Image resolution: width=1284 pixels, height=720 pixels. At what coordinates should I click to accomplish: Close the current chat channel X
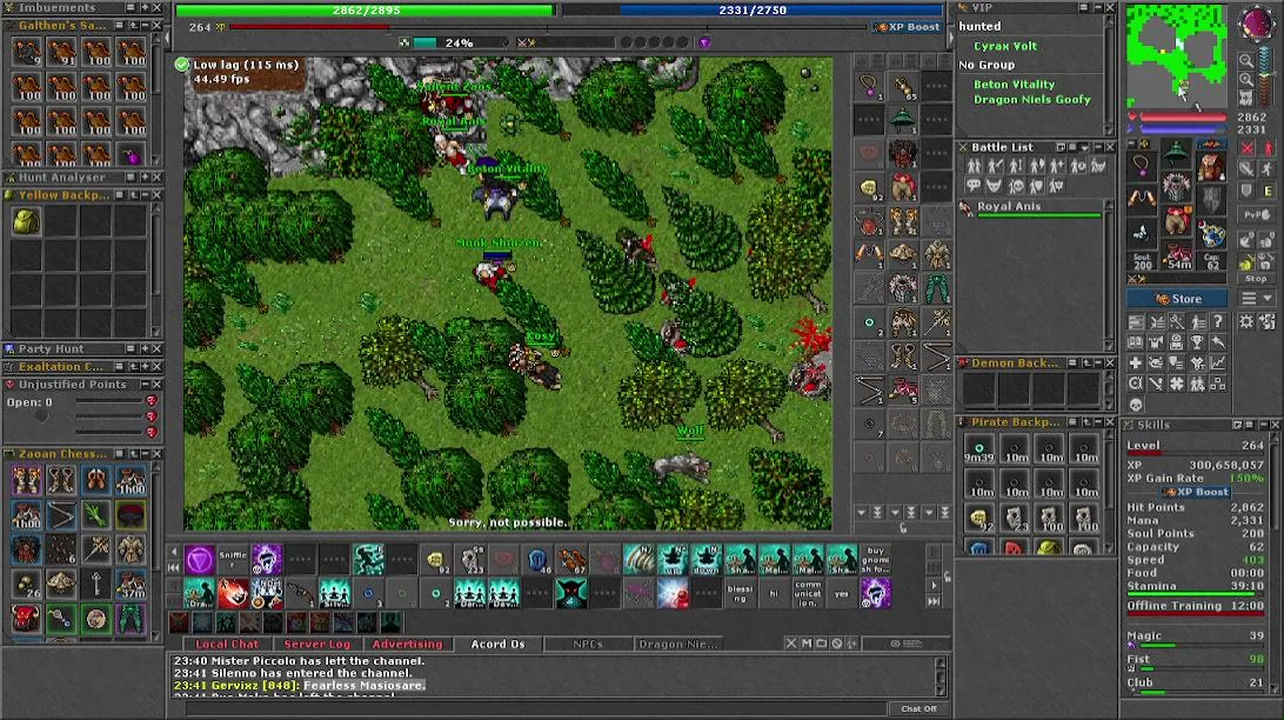791,644
